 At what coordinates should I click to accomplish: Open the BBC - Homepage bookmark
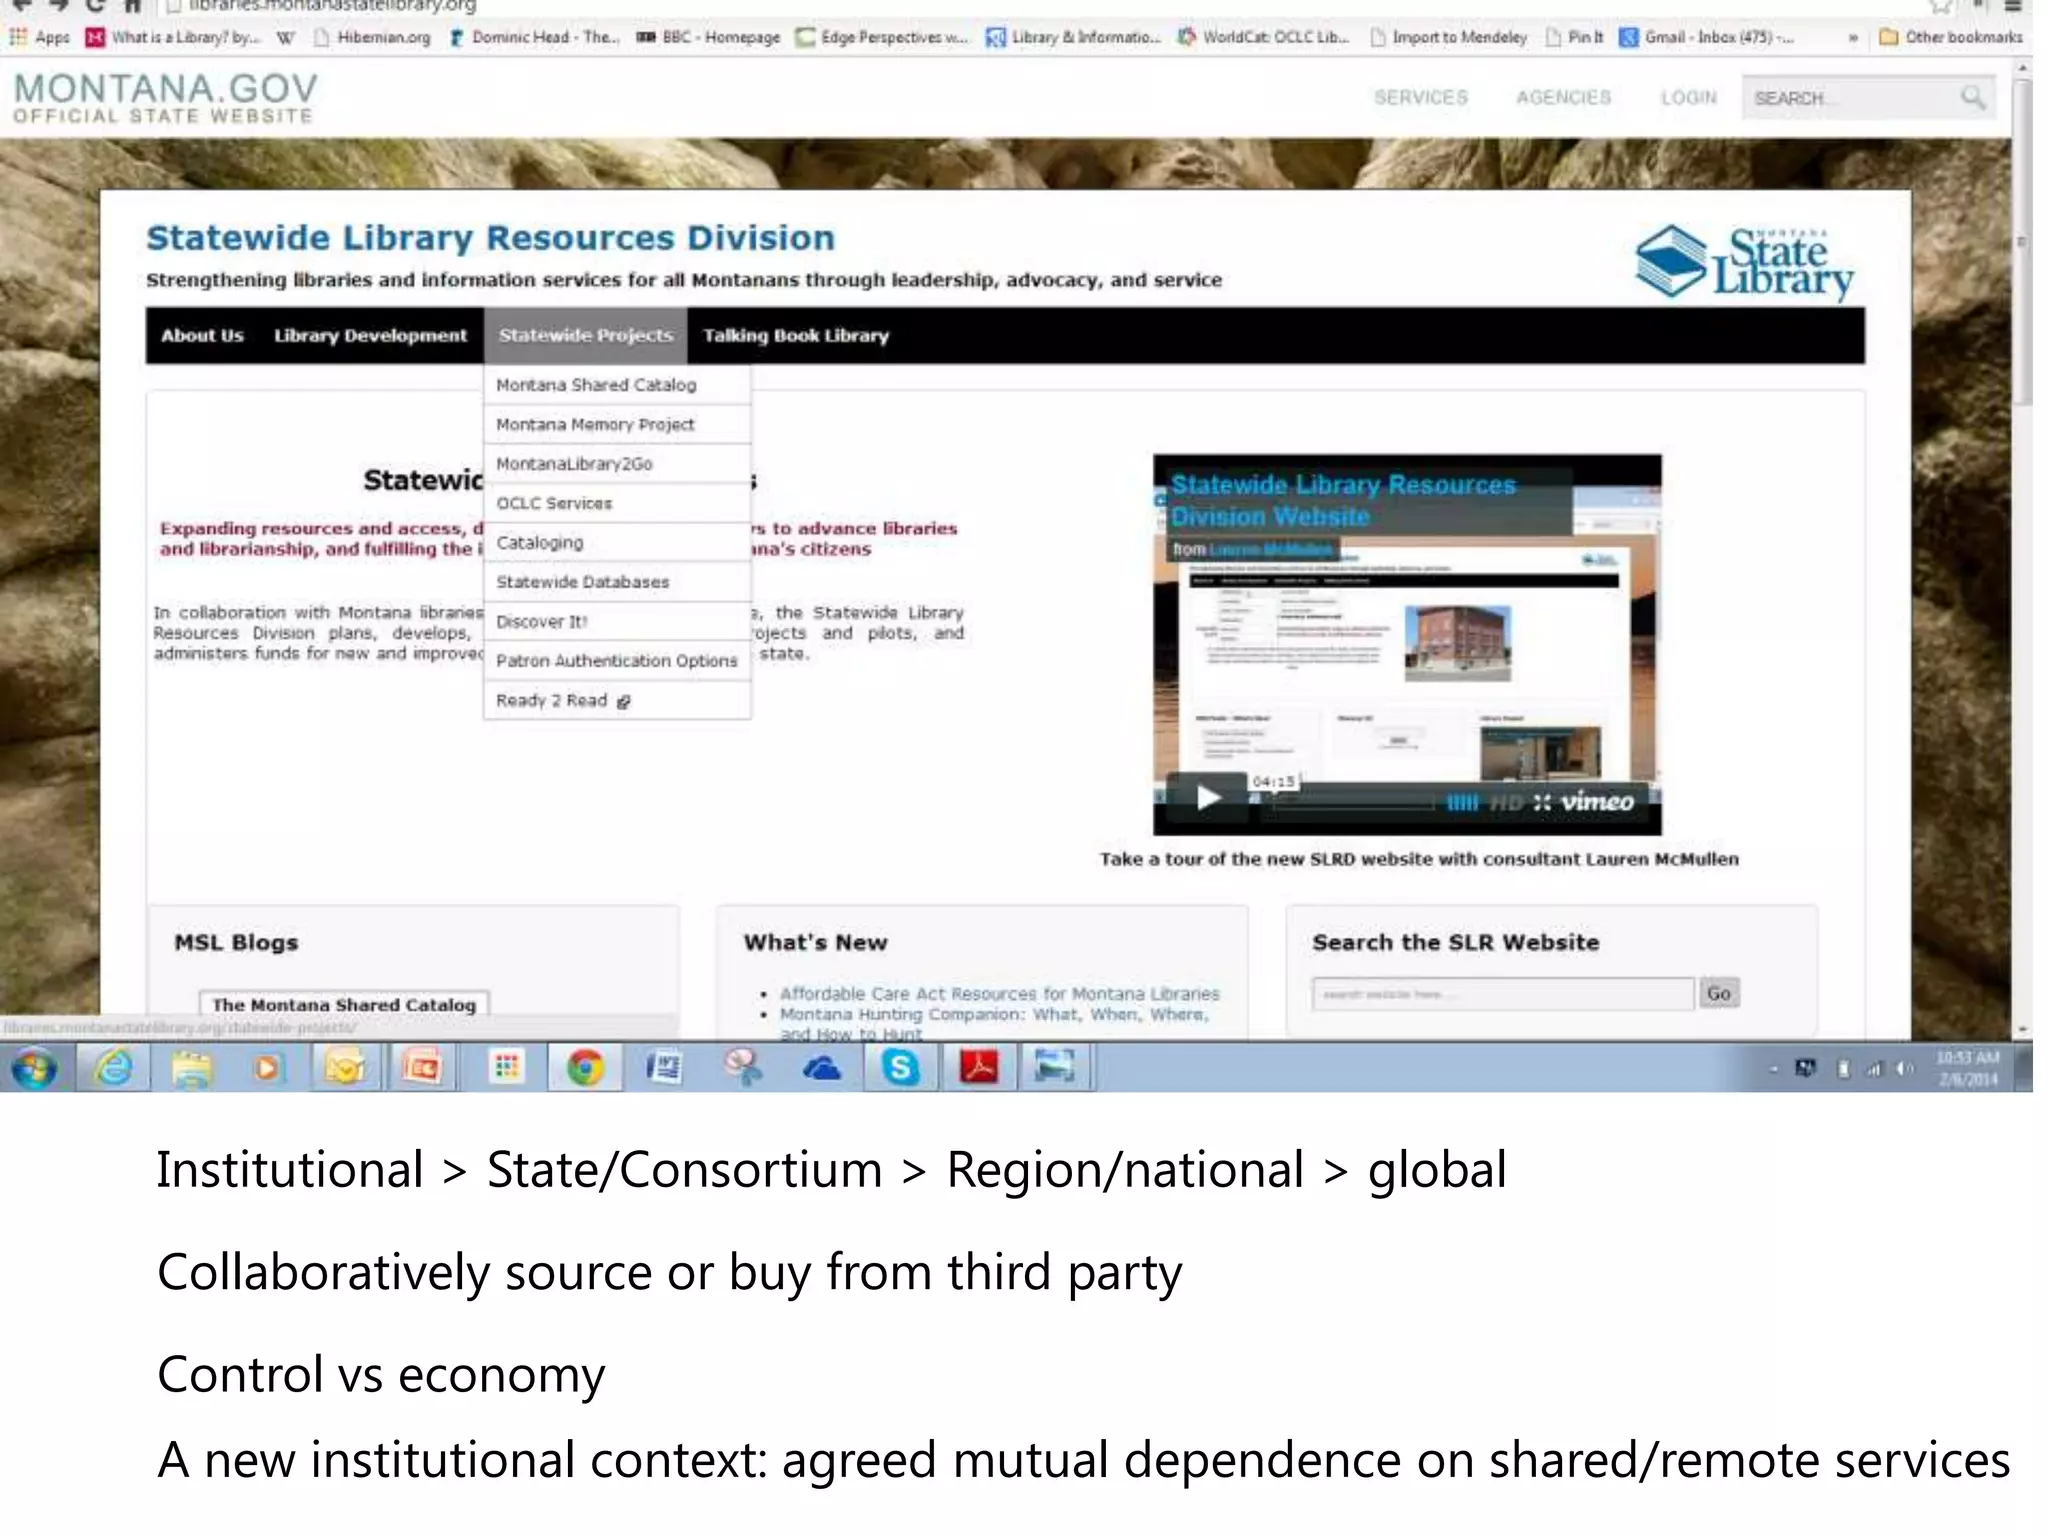[708, 38]
